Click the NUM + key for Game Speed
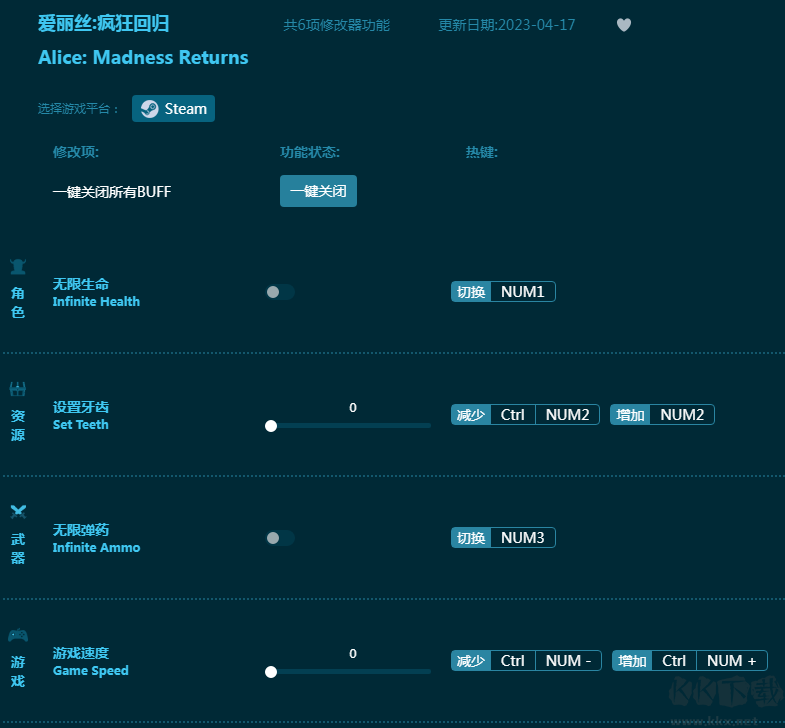The width and height of the screenshot is (785, 728). 731,661
